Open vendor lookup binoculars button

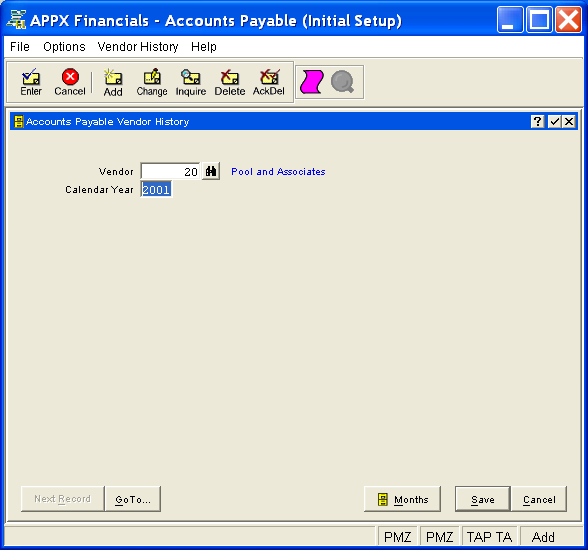(x=211, y=171)
